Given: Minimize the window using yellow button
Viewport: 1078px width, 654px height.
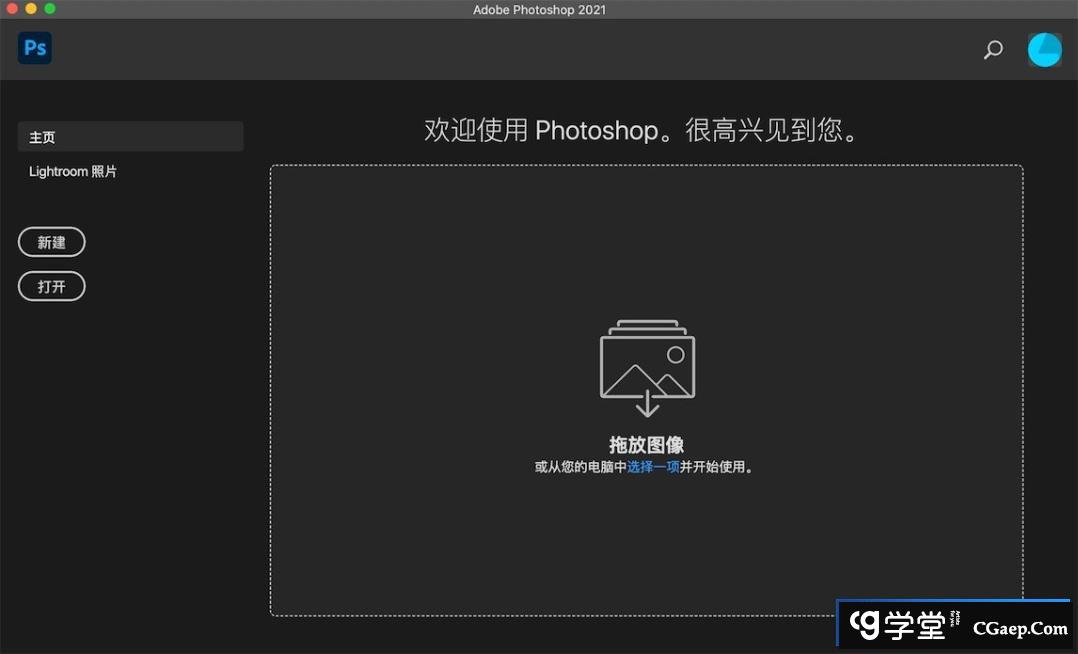Looking at the screenshot, I should point(31,9).
